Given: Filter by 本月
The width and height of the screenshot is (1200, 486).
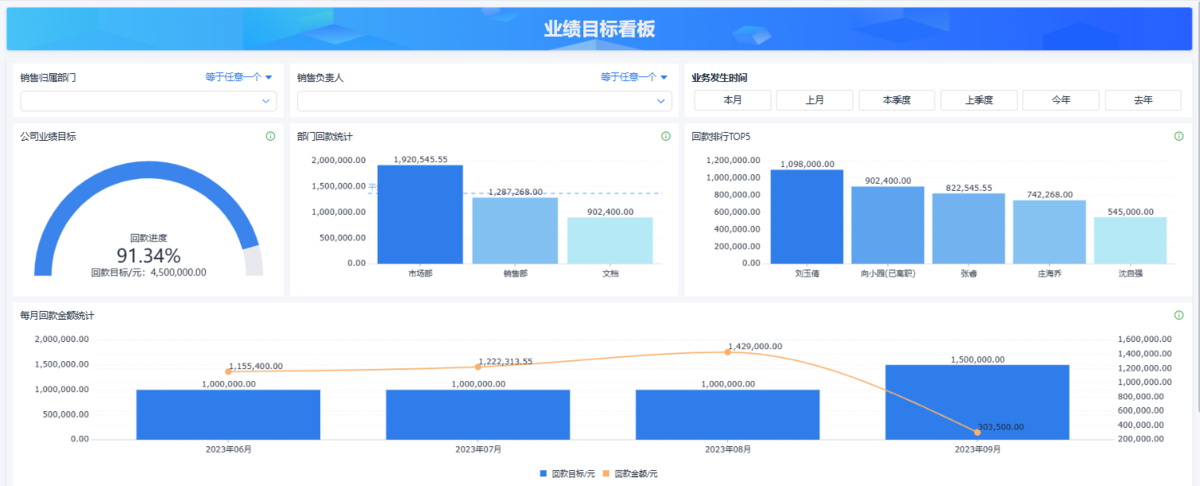Looking at the screenshot, I should [733, 100].
